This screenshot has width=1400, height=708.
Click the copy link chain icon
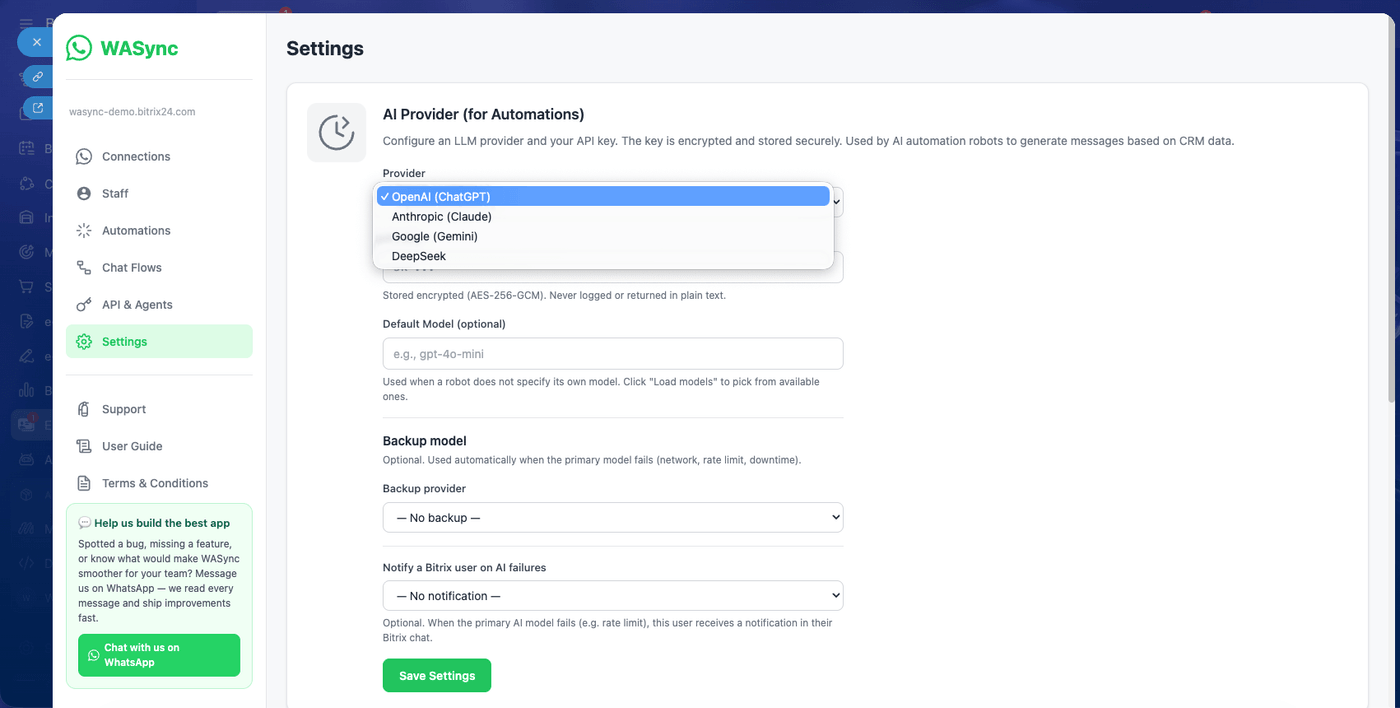tap(38, 76)
